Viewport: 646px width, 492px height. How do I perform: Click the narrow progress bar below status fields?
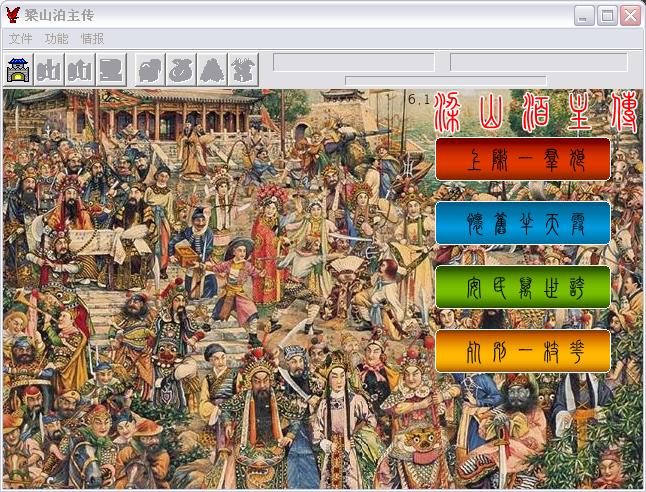click(445, 80)
